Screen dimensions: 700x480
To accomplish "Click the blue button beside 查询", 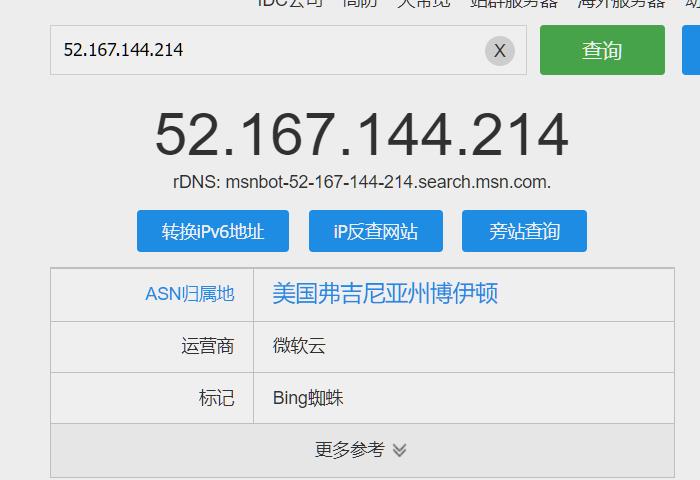I will click(691, 50).
